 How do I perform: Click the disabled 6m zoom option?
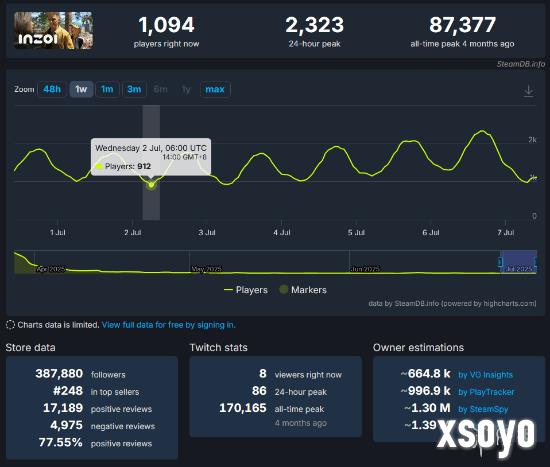click(x=160, y=89)
